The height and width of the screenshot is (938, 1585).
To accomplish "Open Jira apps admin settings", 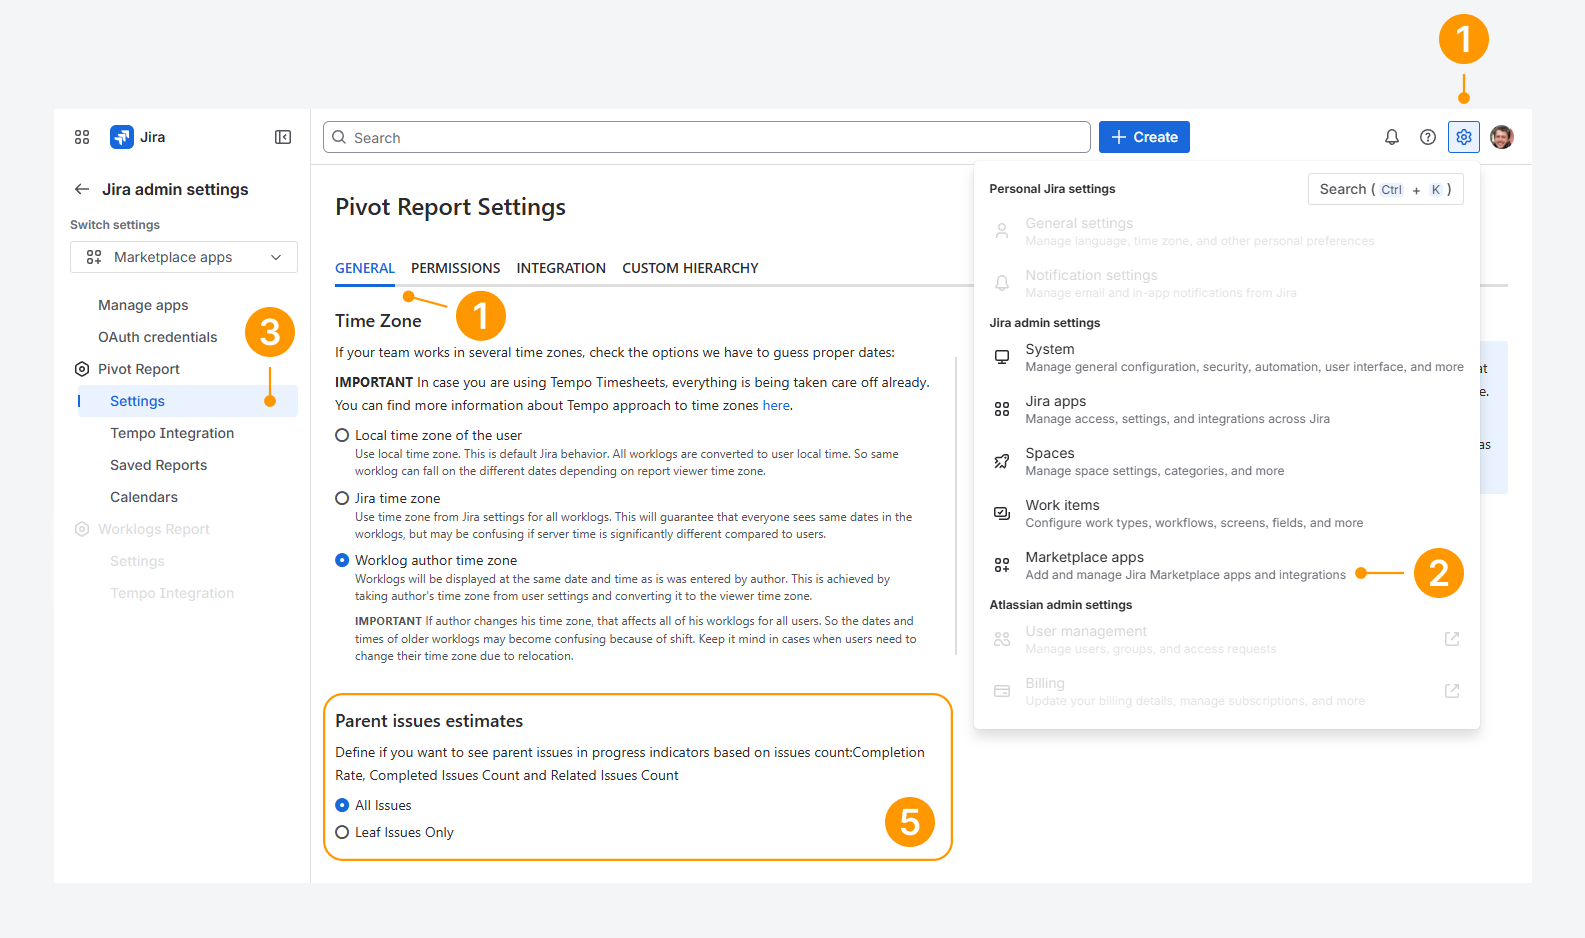I will tap(1227, 409).
